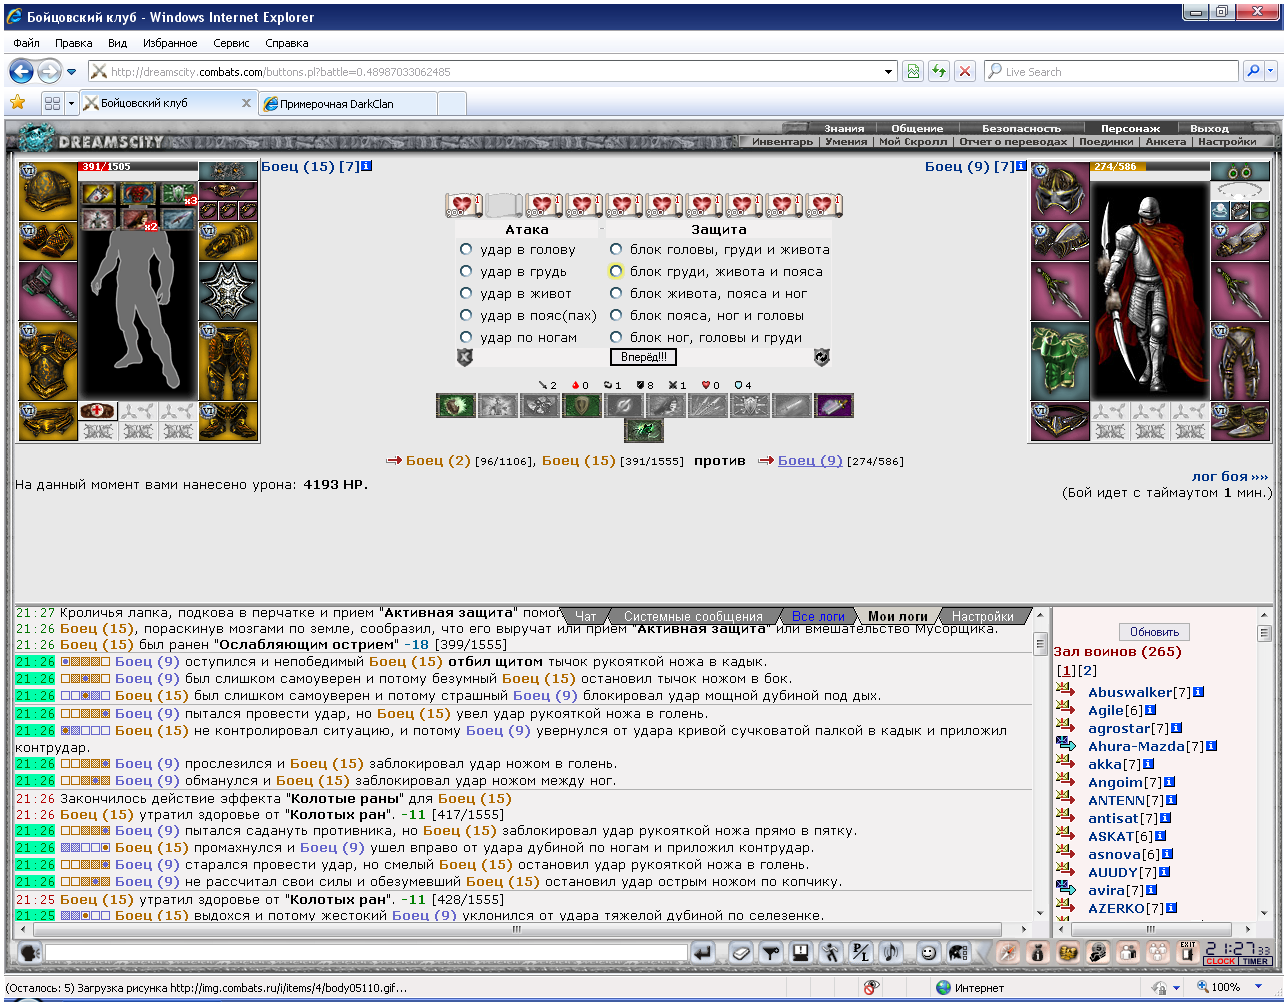1288x1002 pixels.
Task: Click the chat filter funnel icon
Action: (770, 953)
